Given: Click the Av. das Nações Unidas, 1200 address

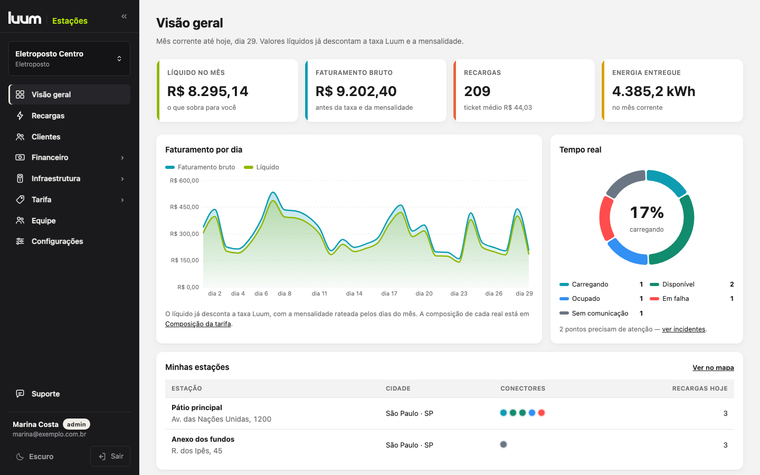Looking at the screenshot, I should click(221, 419).
